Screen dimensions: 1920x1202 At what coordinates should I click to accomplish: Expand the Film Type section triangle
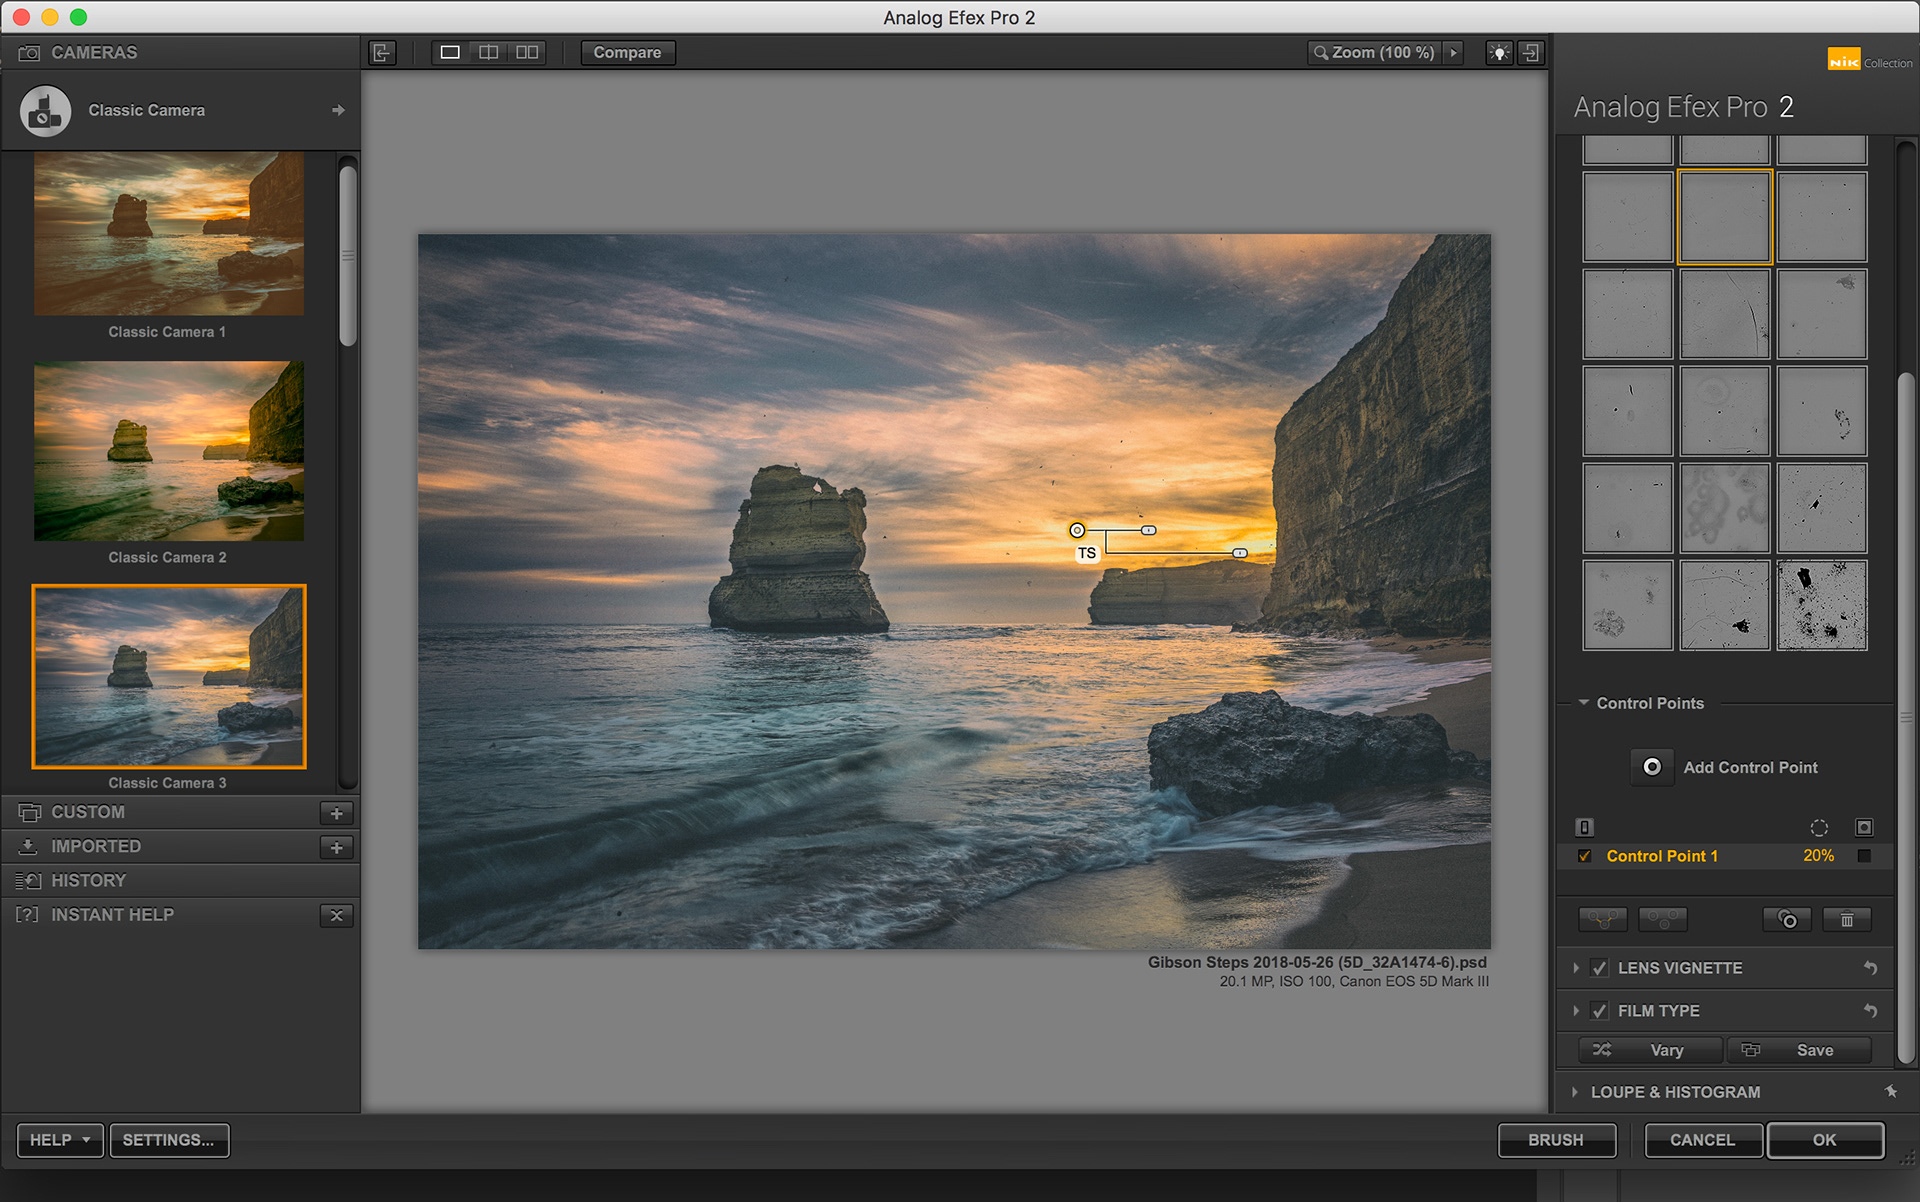click(1576, 1011)
